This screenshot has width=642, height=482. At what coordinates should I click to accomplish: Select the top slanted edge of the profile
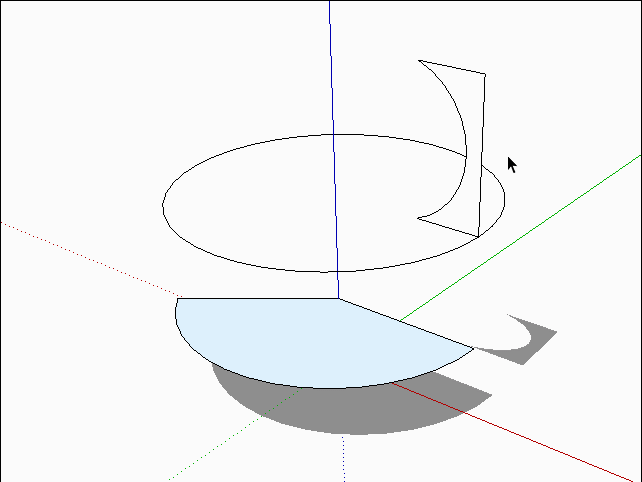(x=452, y=67)
